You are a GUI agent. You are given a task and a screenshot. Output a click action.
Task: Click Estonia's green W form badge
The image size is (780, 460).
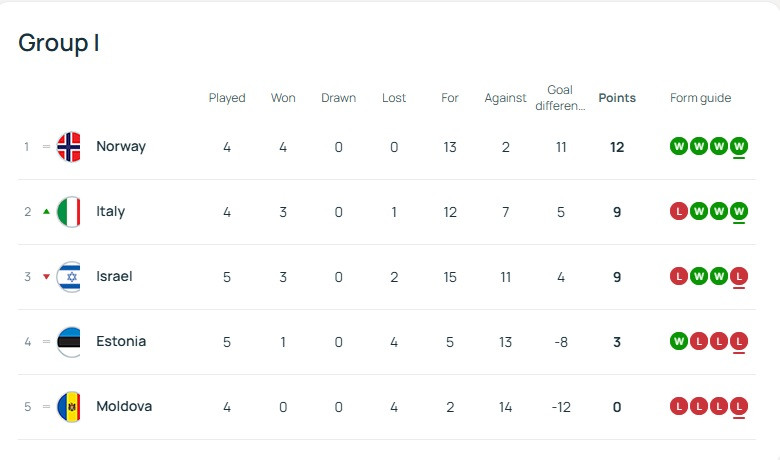(679, 342)
